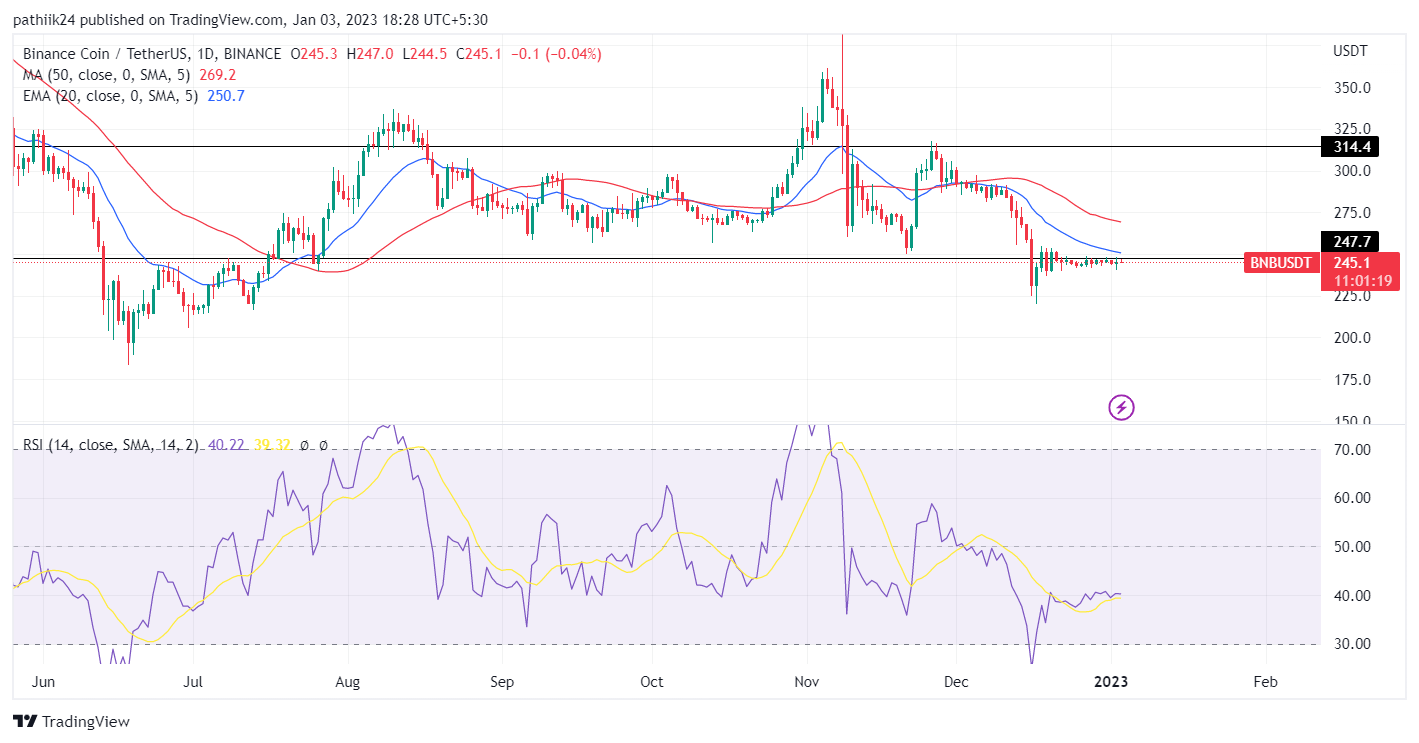Screen dimensions: 1419x743
Task: Click the published by pathiik24 header text
Action: [x=251, y=20]
